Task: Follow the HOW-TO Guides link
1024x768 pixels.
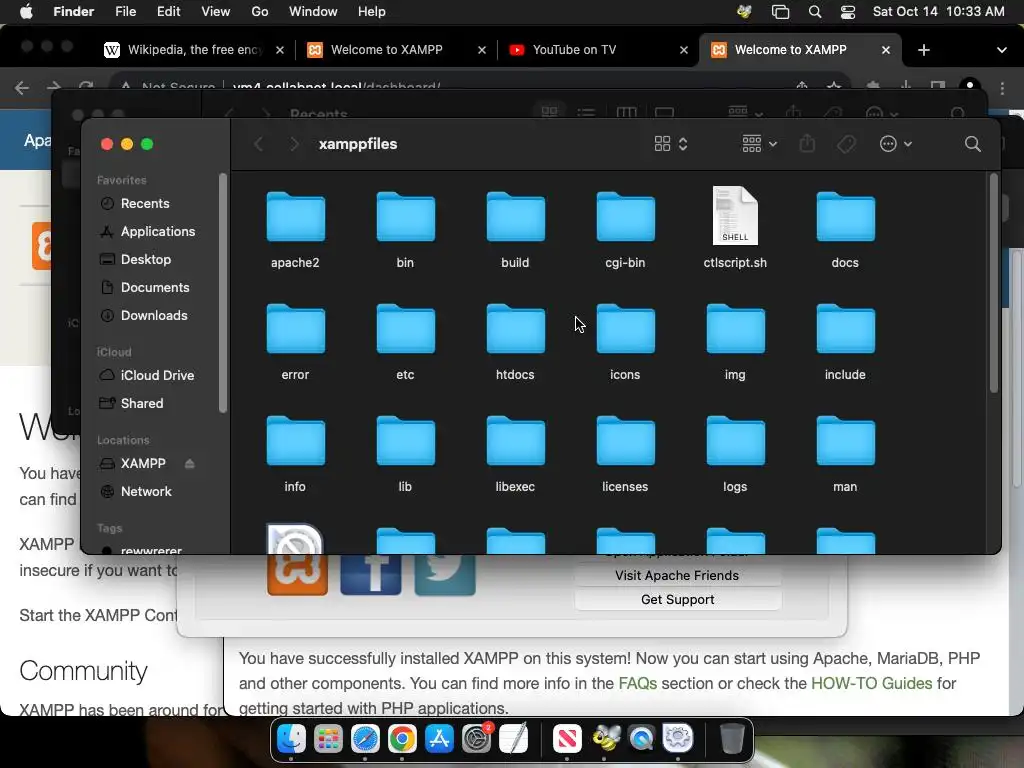Action: [871, 684]
